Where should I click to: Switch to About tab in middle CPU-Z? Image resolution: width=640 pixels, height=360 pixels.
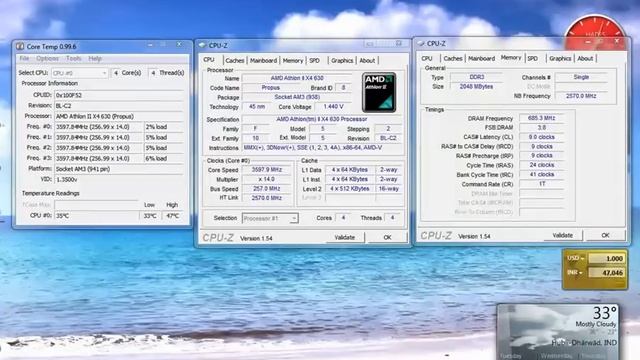tap(367, 60)
